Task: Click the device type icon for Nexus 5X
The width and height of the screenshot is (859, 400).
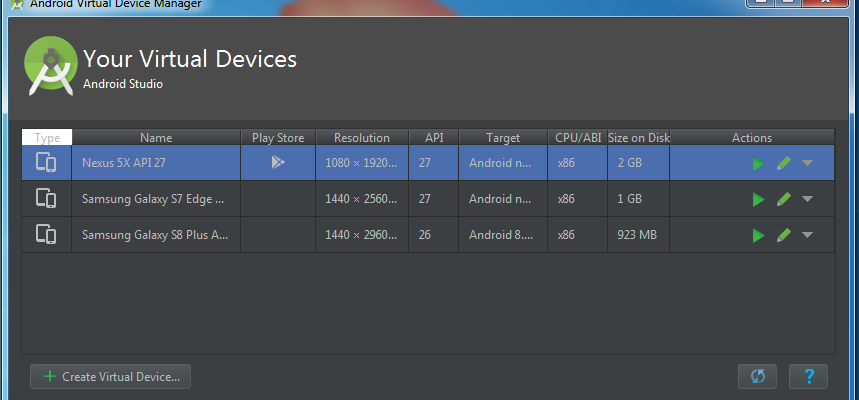Action: tap(46, 163)
